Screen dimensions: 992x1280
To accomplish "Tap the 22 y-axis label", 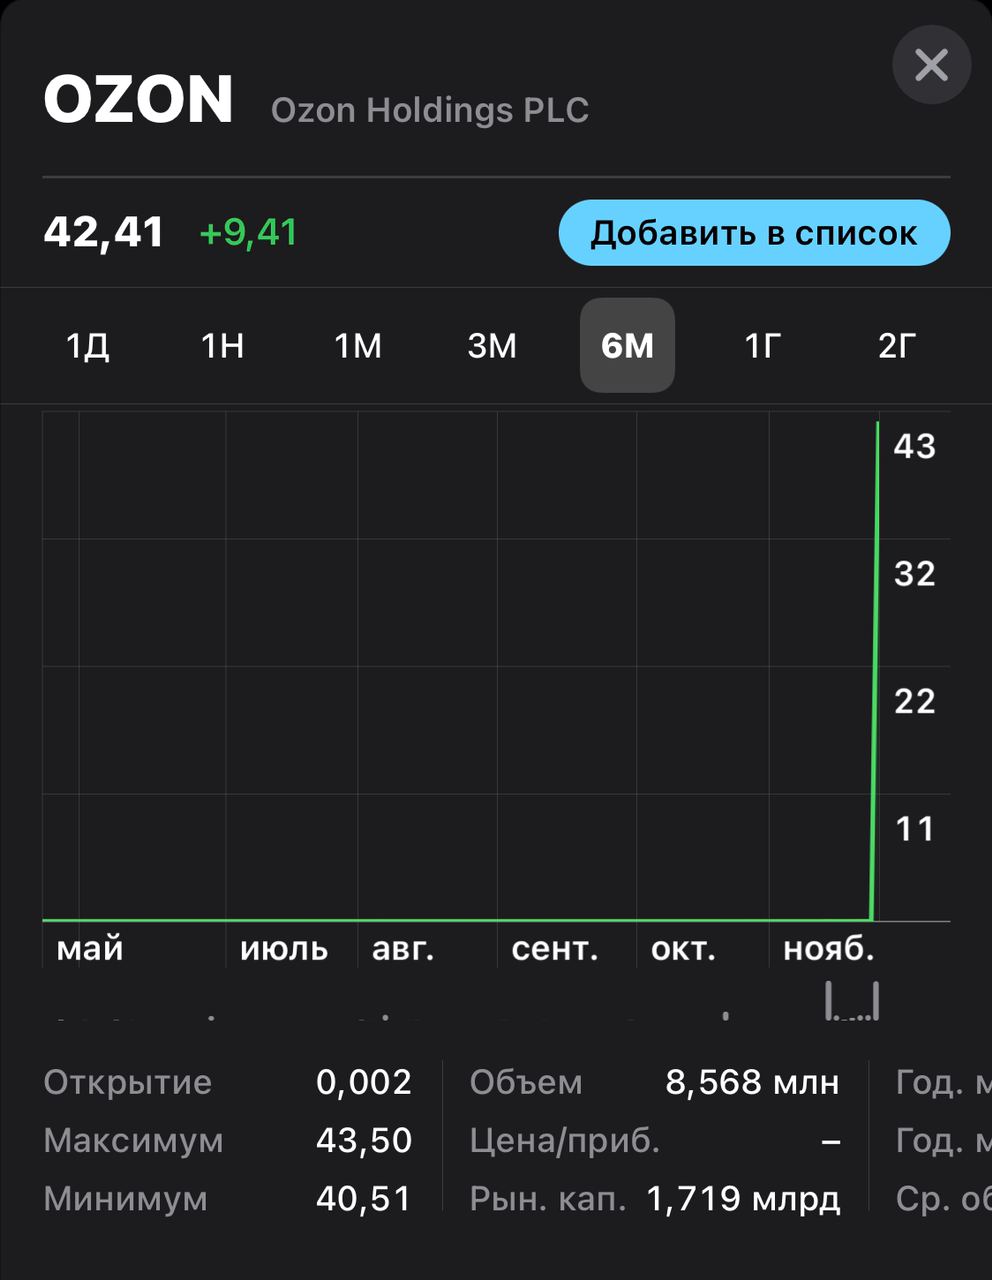I will pos(915,701).
